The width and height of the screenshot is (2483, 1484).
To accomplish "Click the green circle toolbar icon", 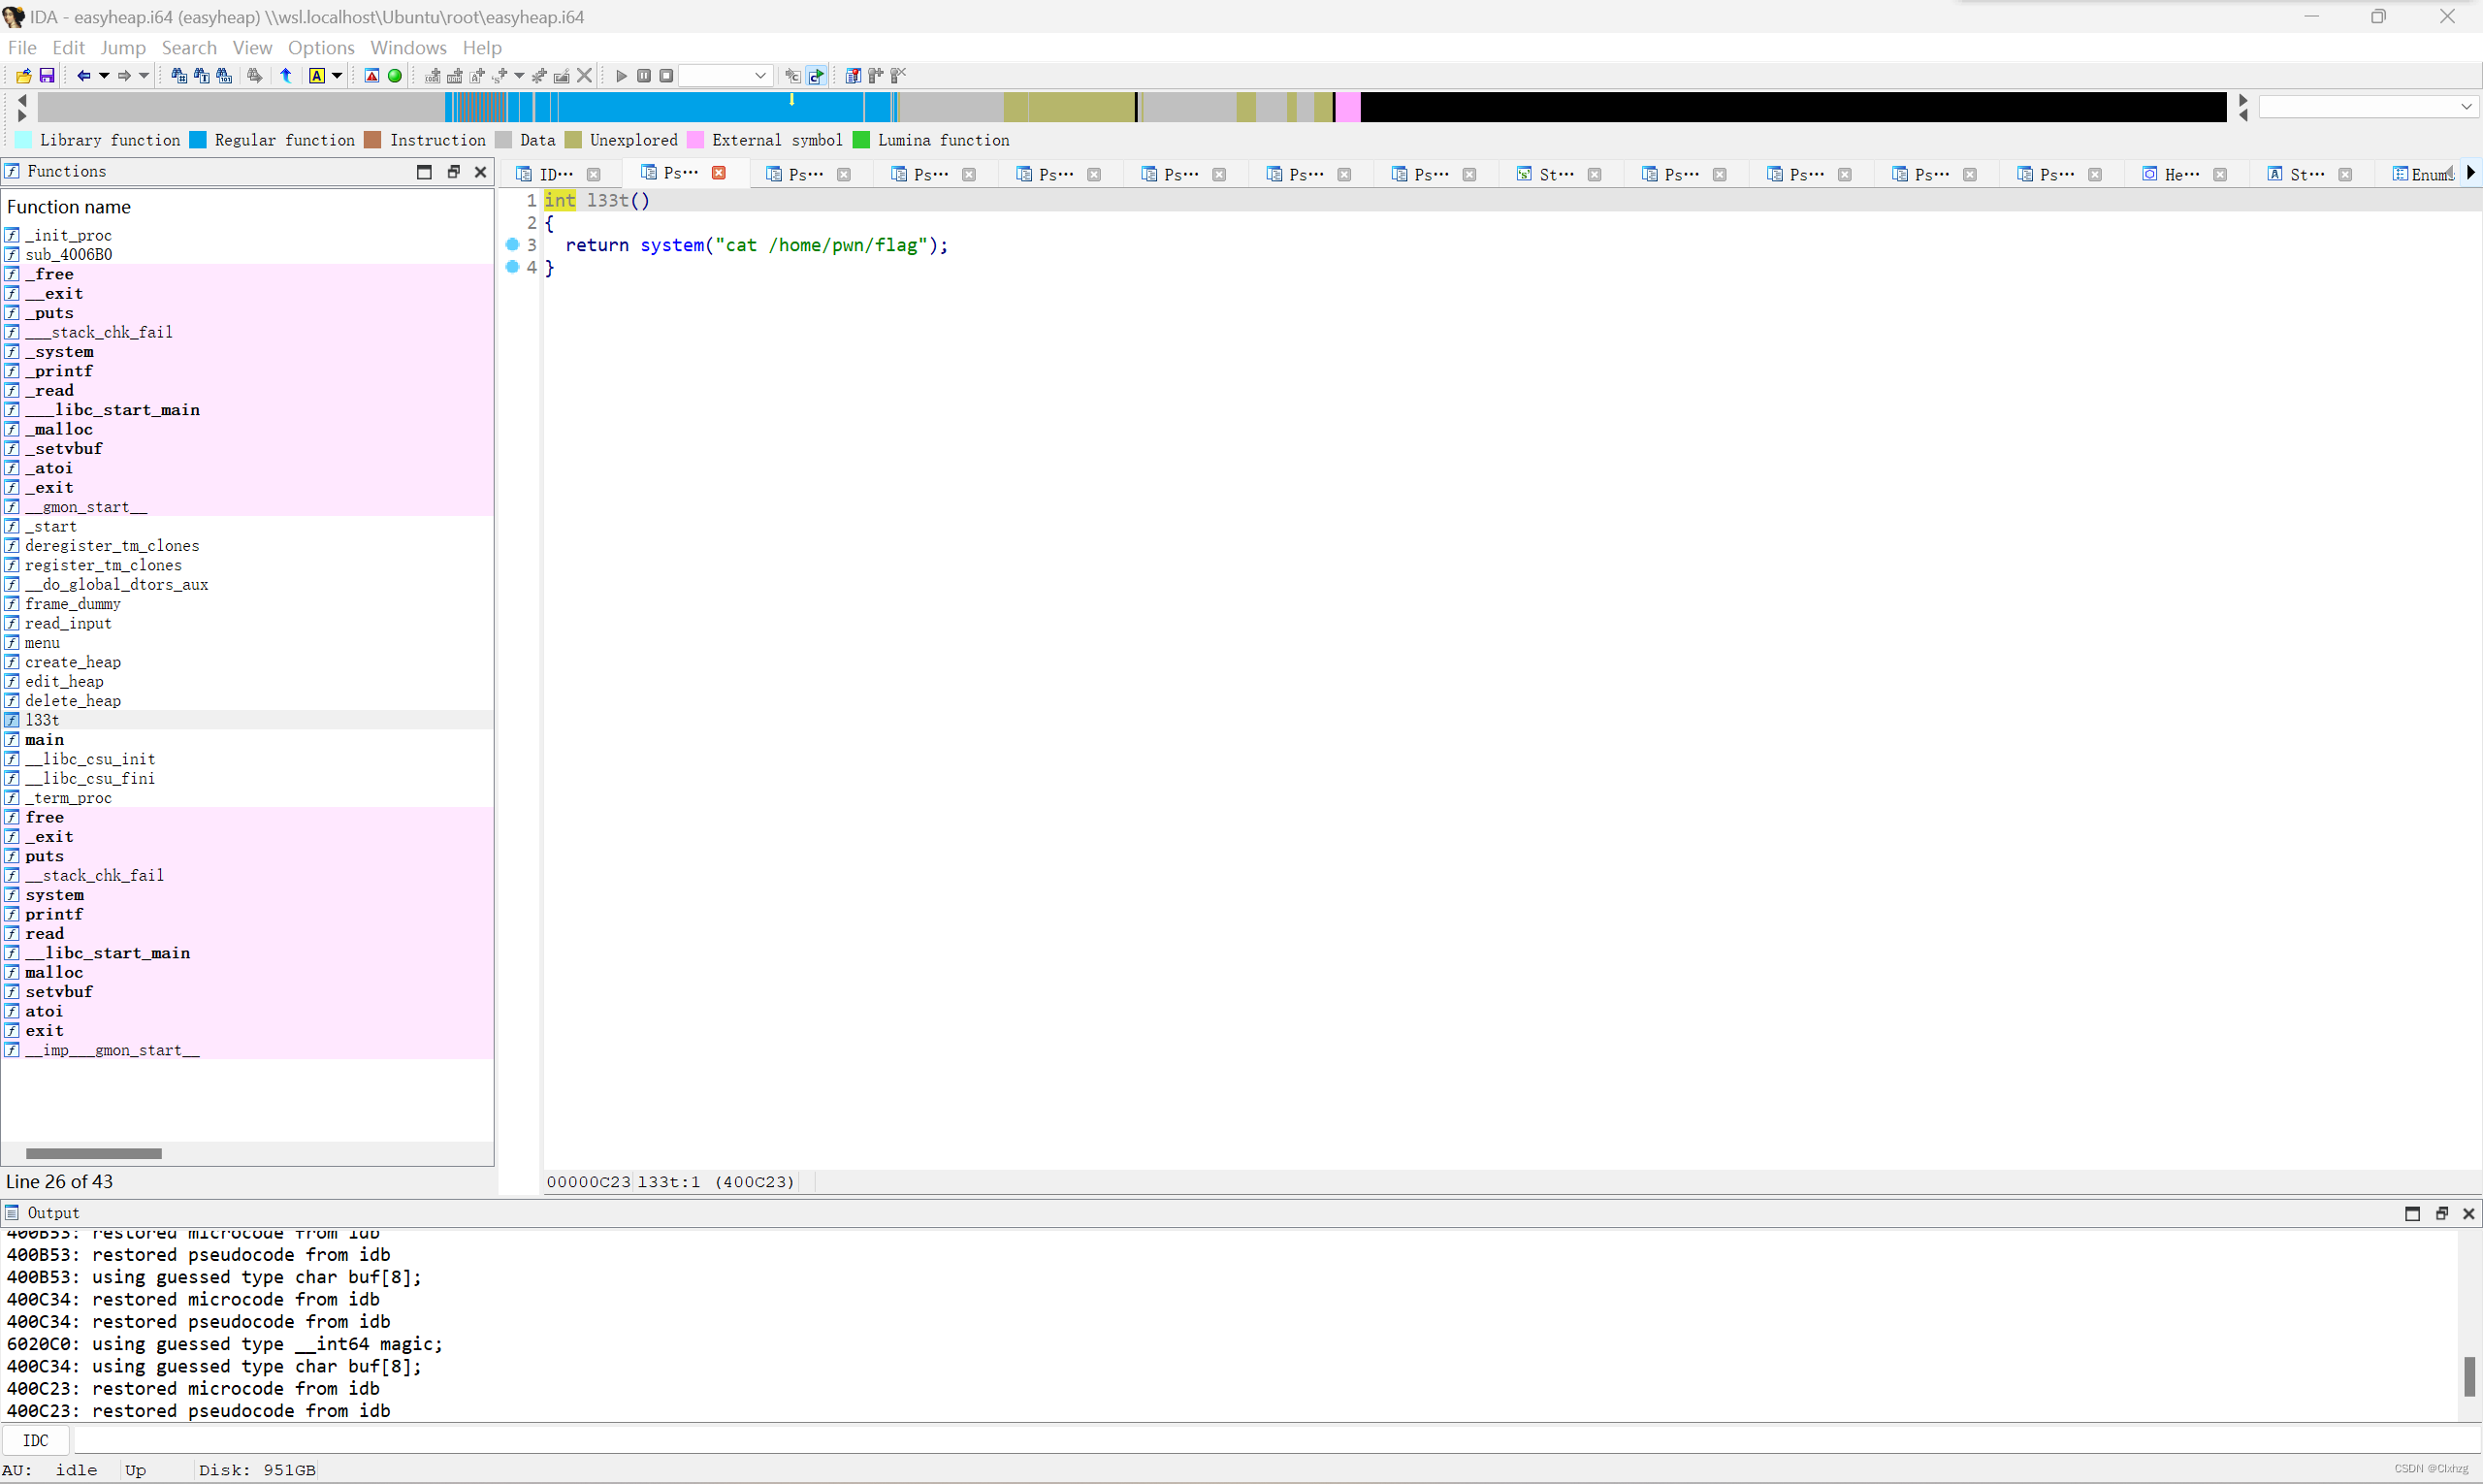I will 395,76.
